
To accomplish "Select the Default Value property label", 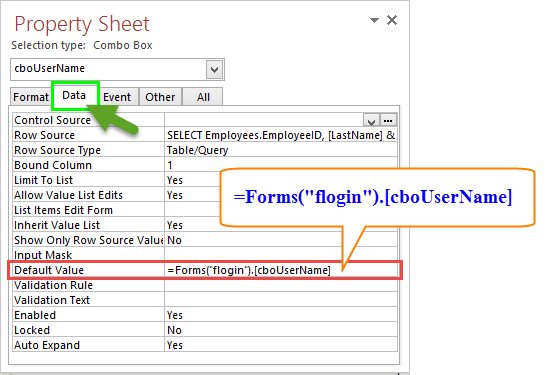I will coord(49,270).
